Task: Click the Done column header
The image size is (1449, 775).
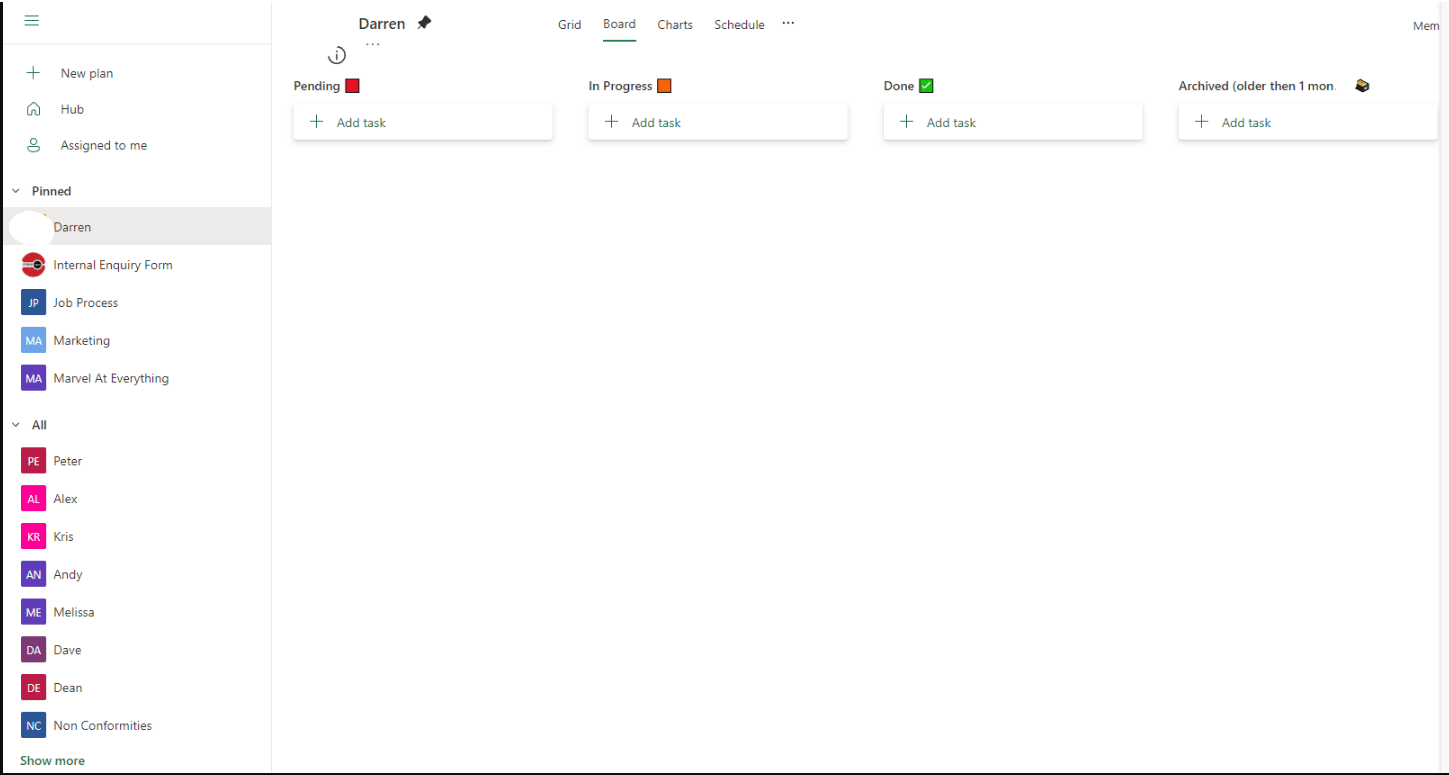Action: [908, 86]
